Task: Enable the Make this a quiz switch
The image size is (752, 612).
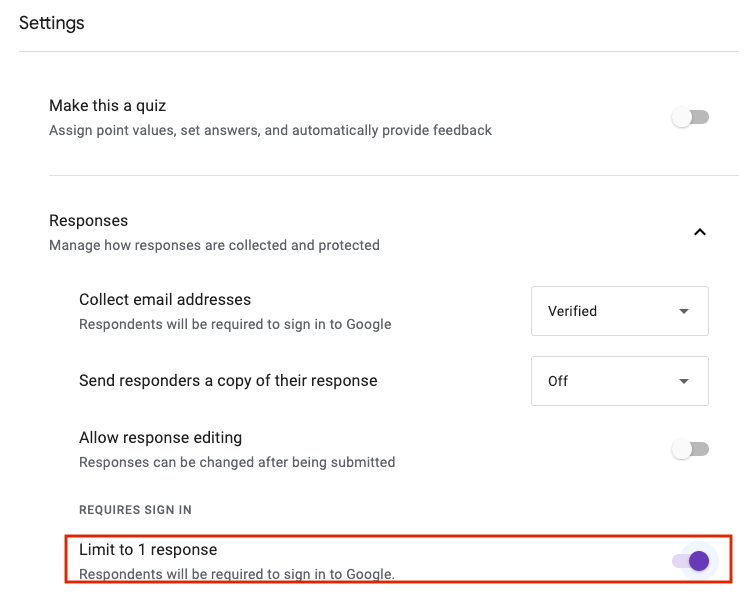Action: 690,118
